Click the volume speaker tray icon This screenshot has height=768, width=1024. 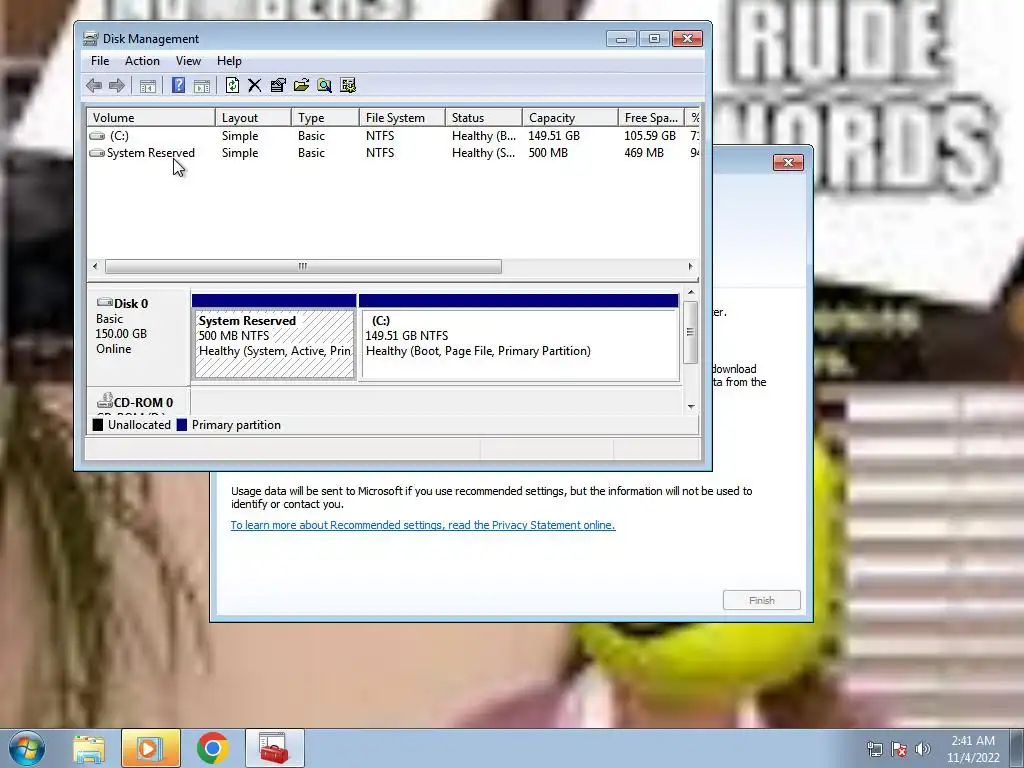point(923,749)
